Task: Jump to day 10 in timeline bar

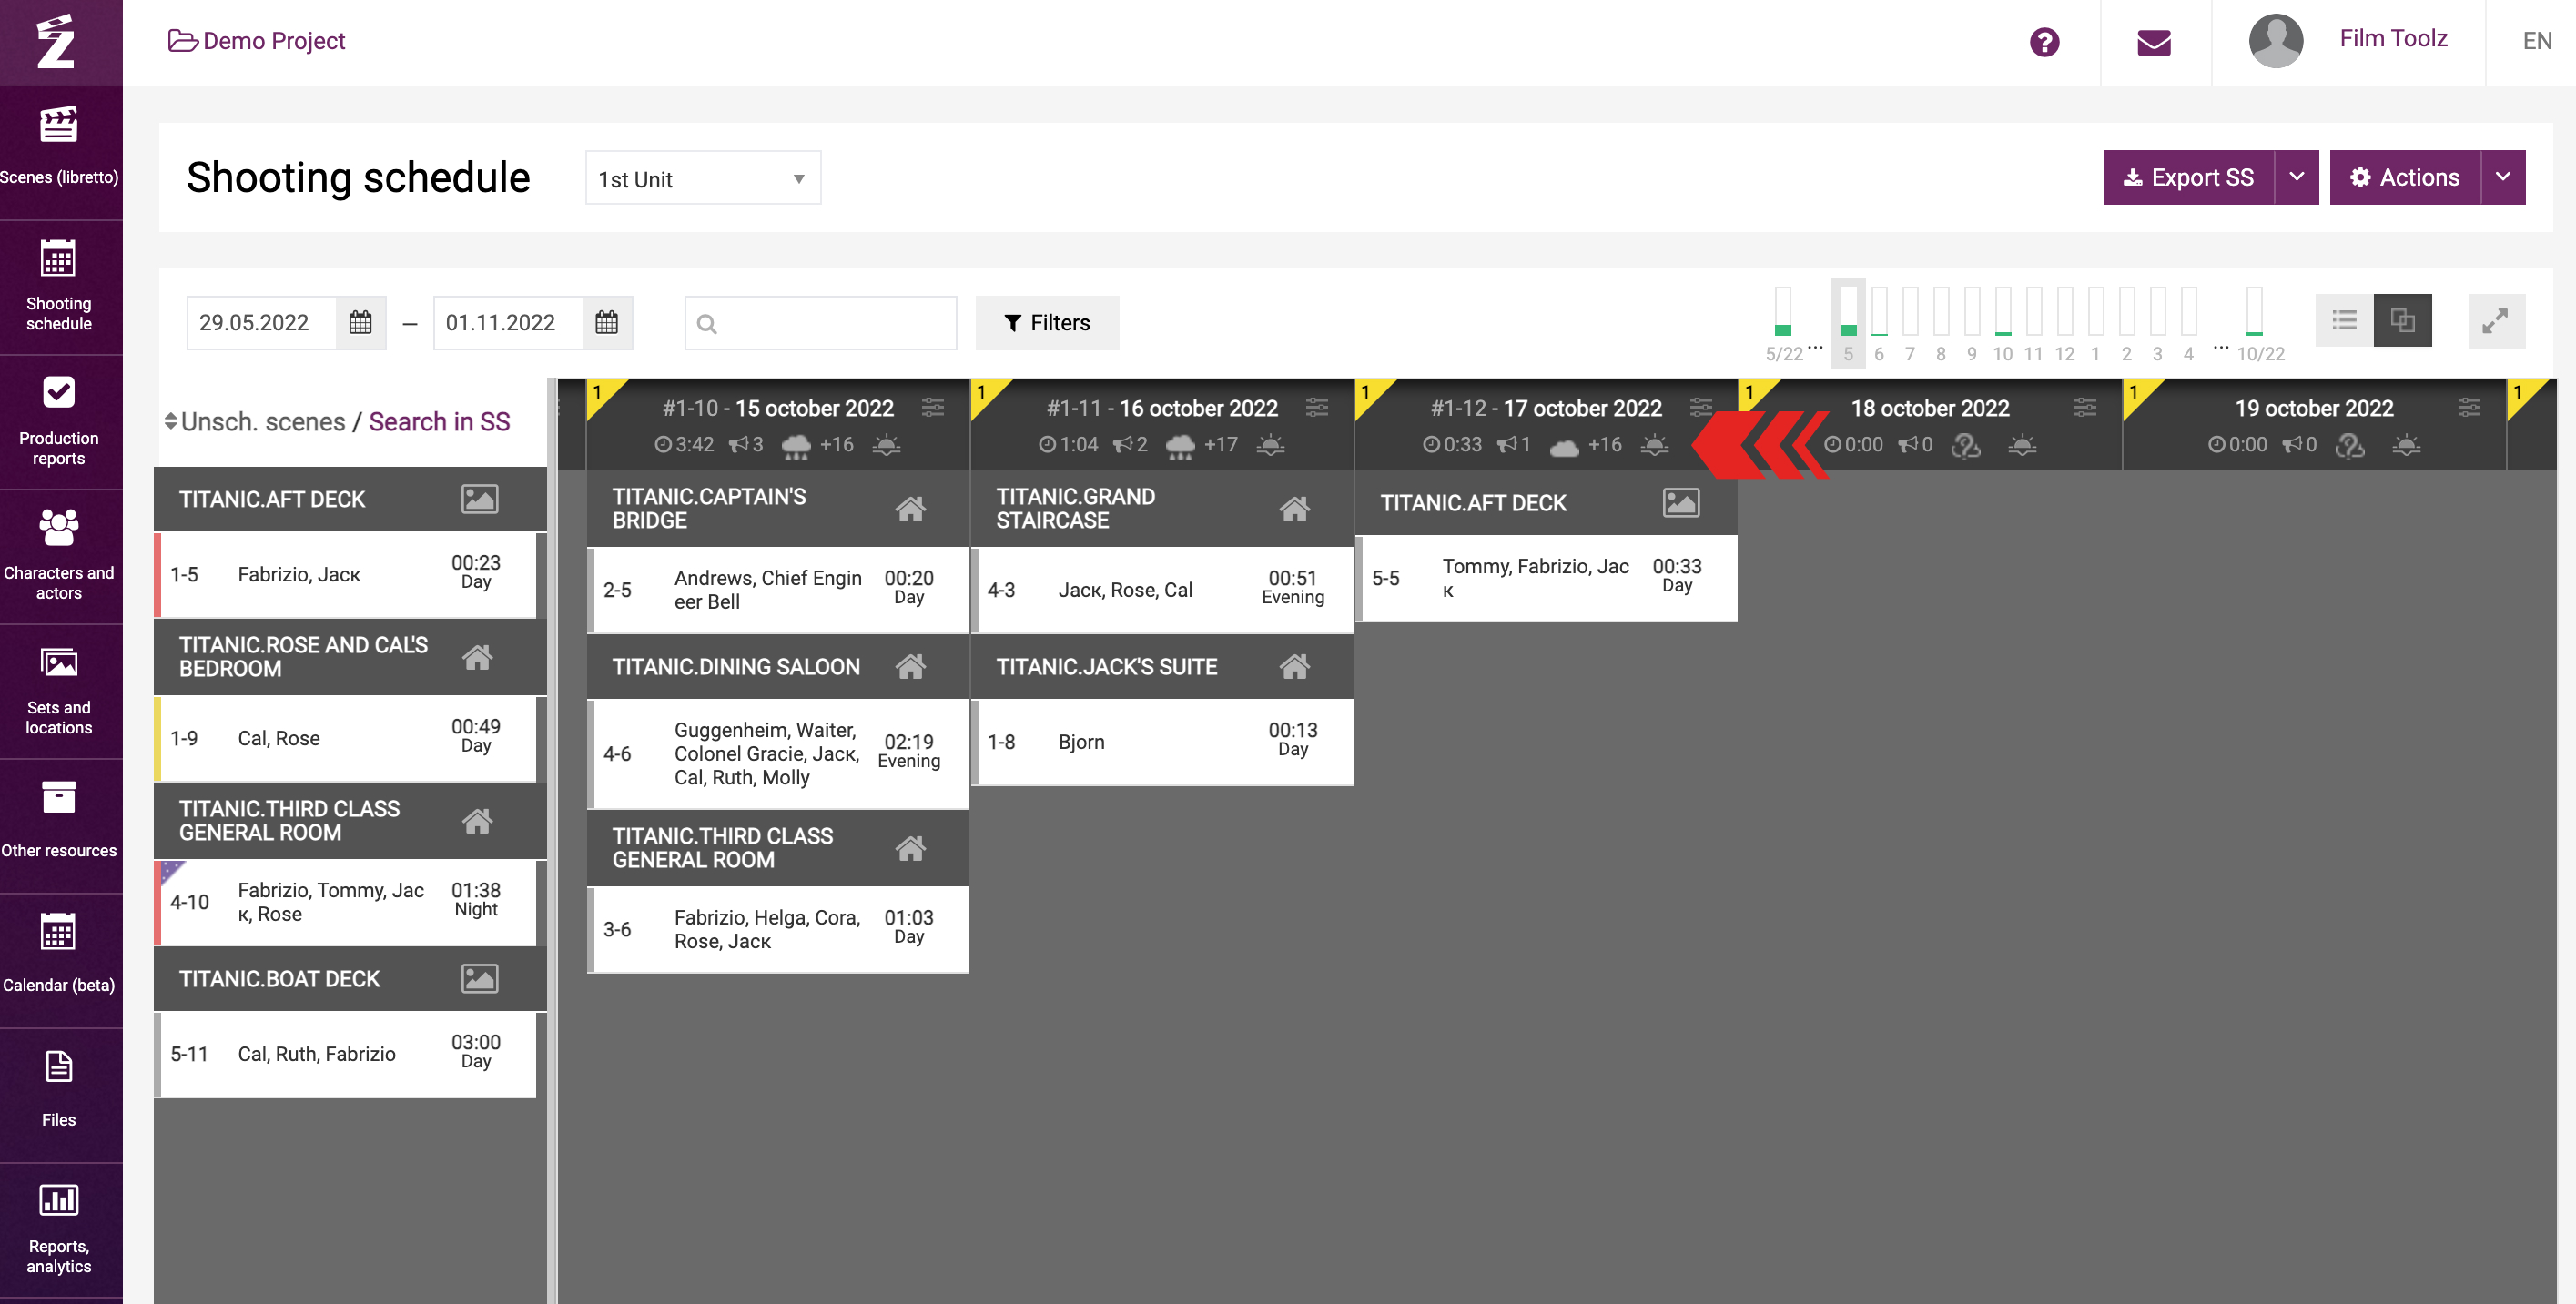Action: click(2002, 322)
